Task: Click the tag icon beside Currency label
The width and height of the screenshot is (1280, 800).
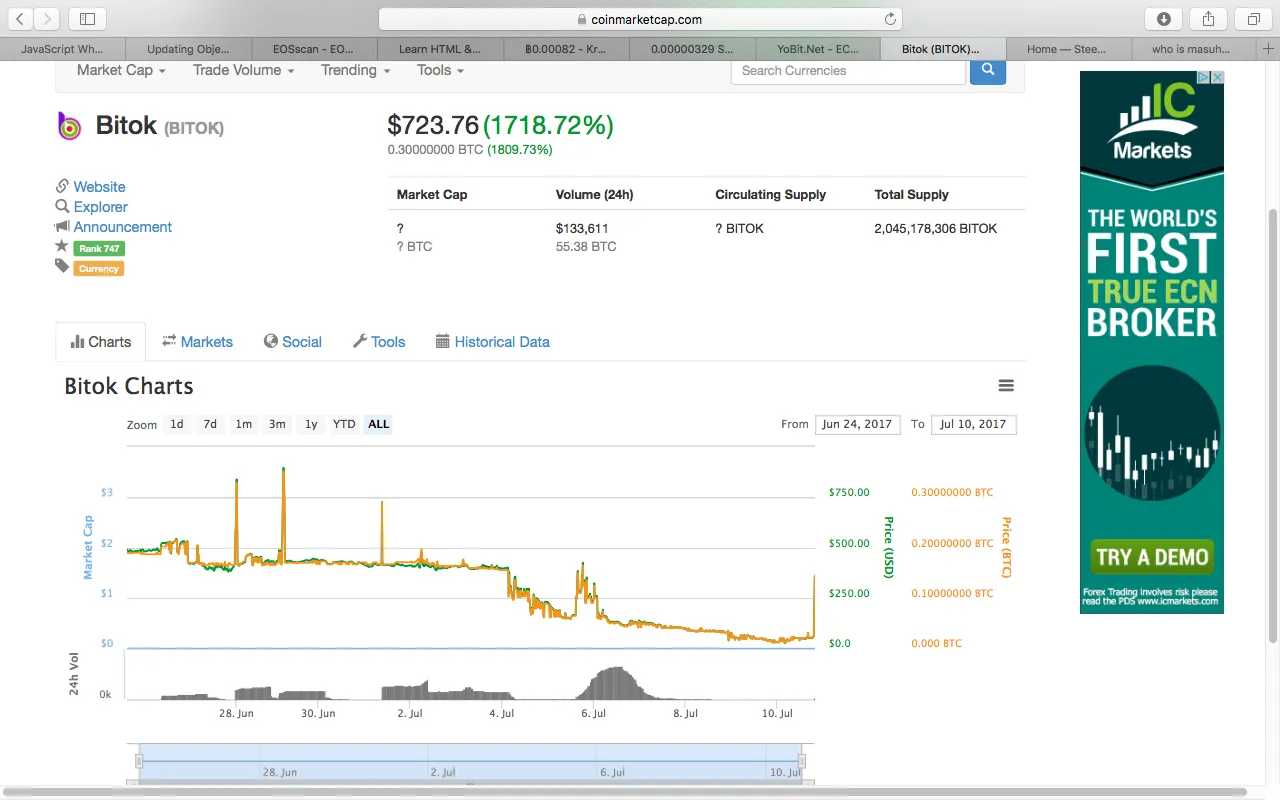Action: click(x=62, y=266)
